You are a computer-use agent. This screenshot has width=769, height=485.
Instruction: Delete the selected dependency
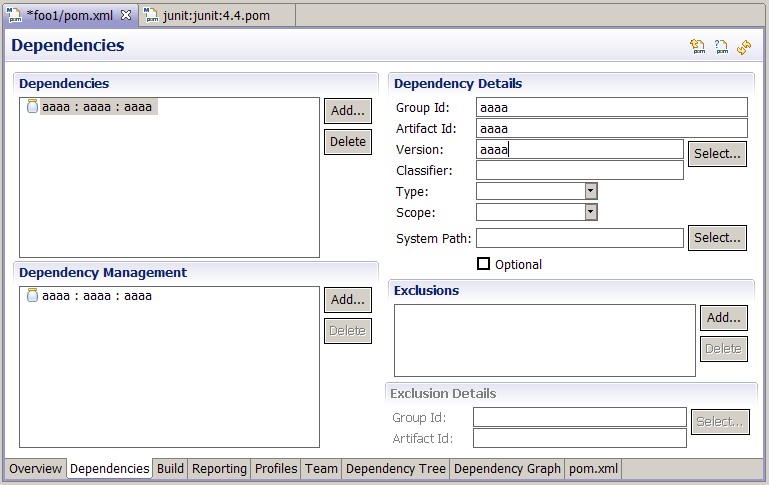click(x=347, y=142)
